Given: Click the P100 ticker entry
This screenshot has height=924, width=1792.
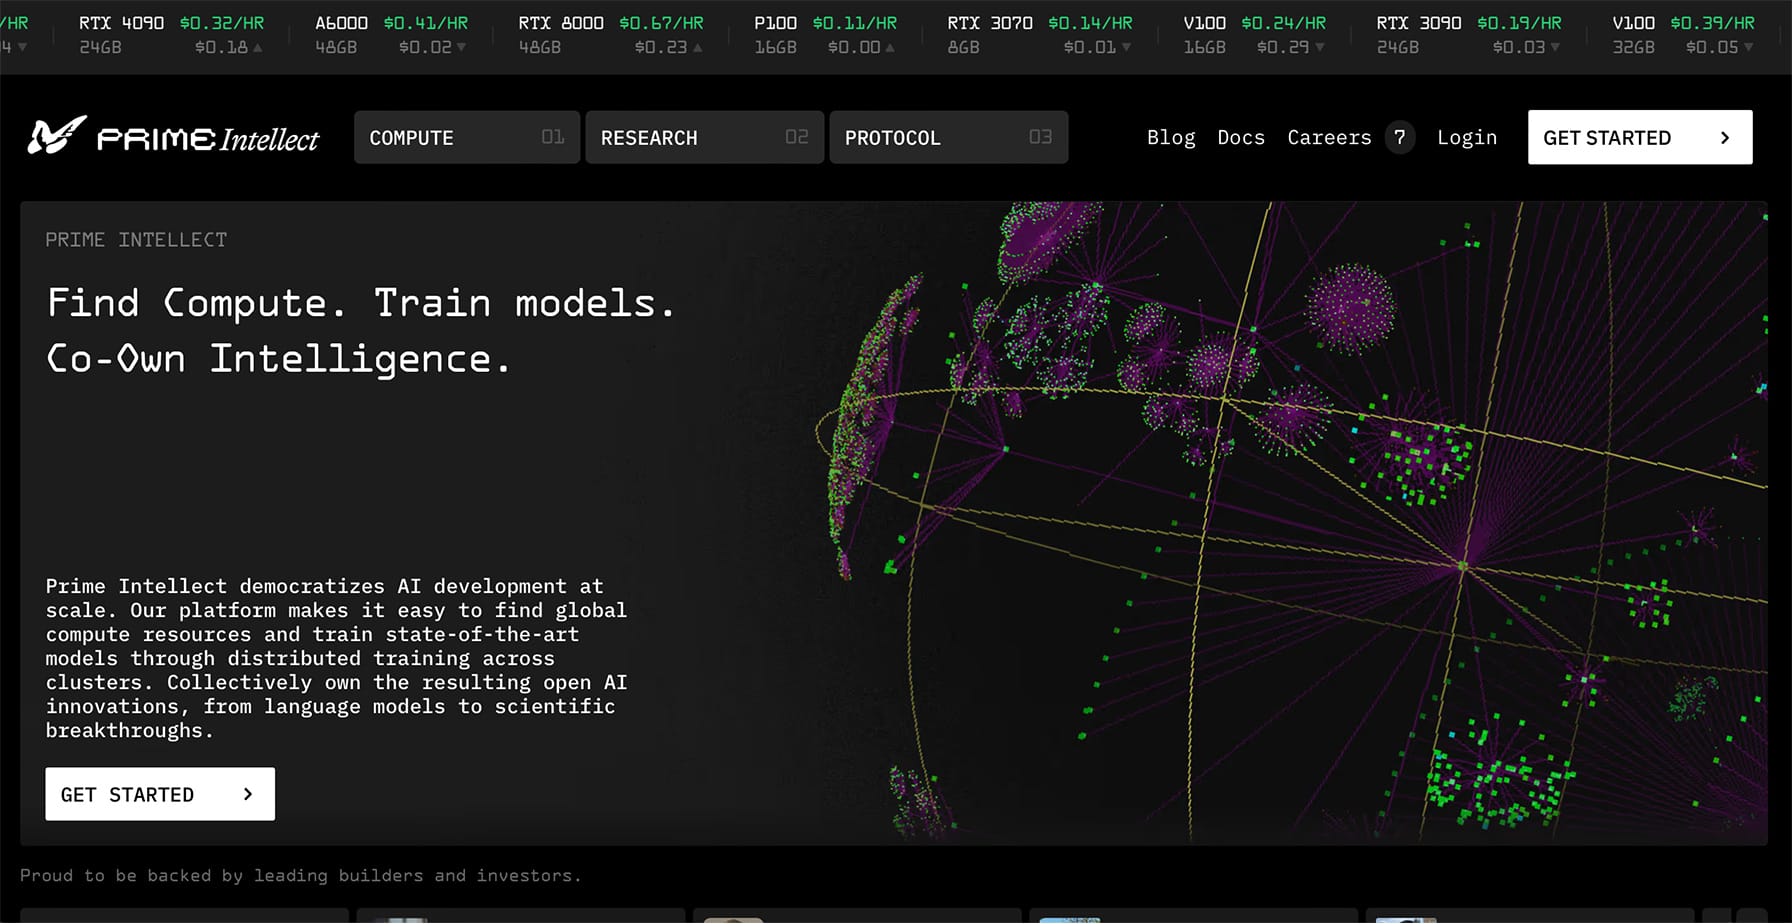Looking at the screenshot, I should click(826, 35).
